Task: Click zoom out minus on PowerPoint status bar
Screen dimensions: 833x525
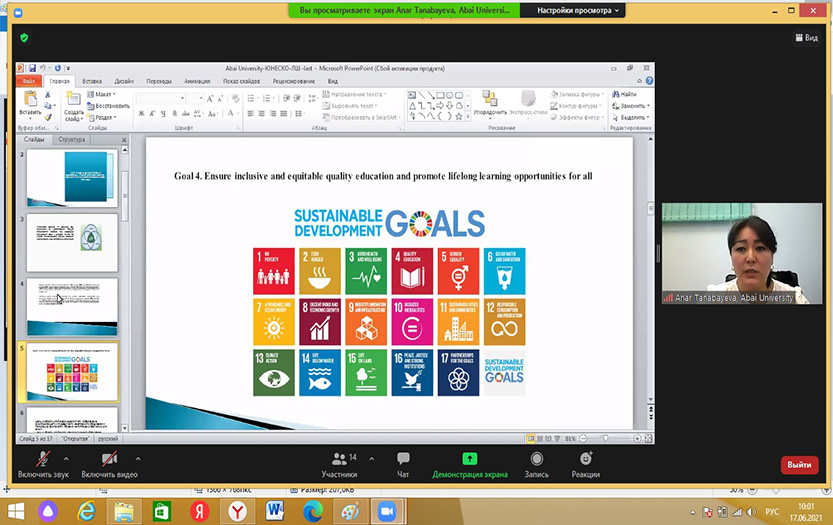Action: pyautogui.click(x=583, y=438)
